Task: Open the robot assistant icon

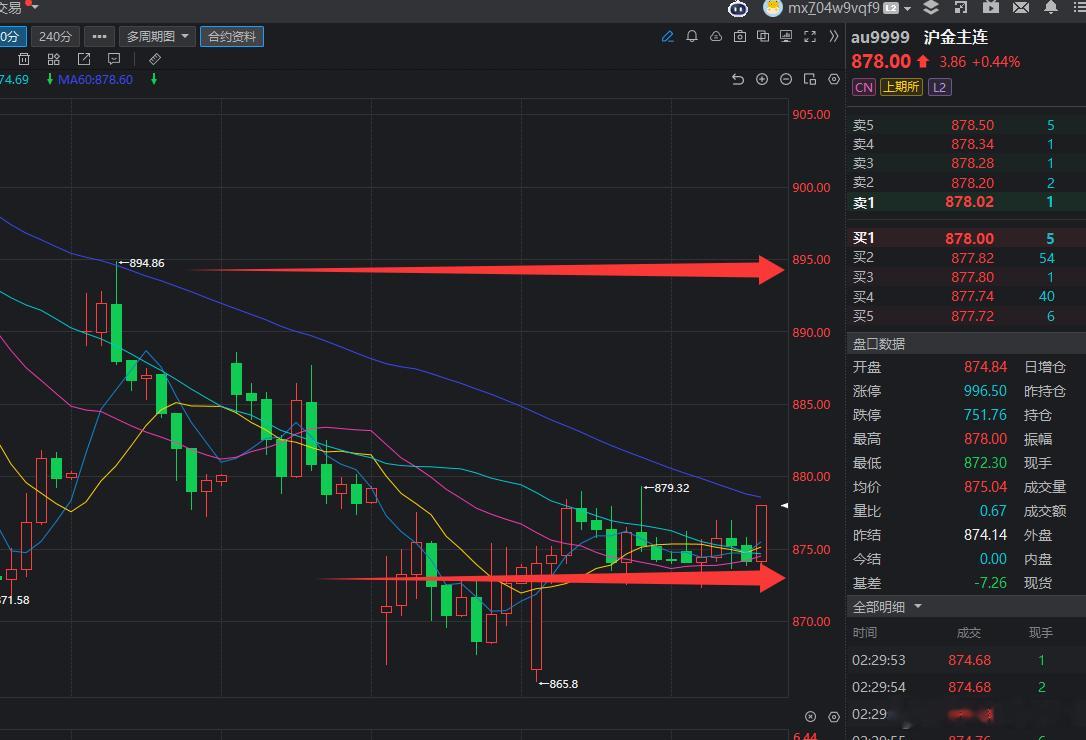Action: [738, 8]
